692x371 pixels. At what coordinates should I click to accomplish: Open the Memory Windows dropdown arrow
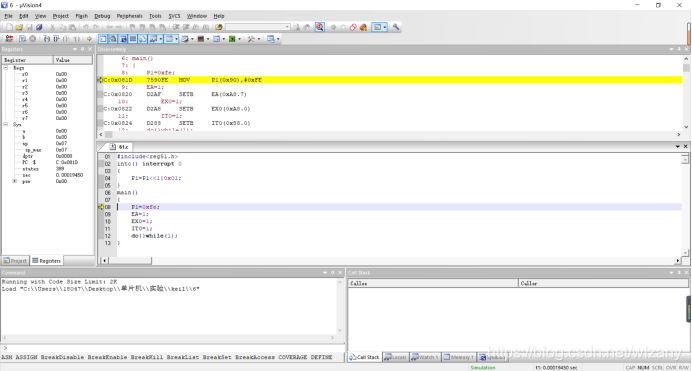176,39
